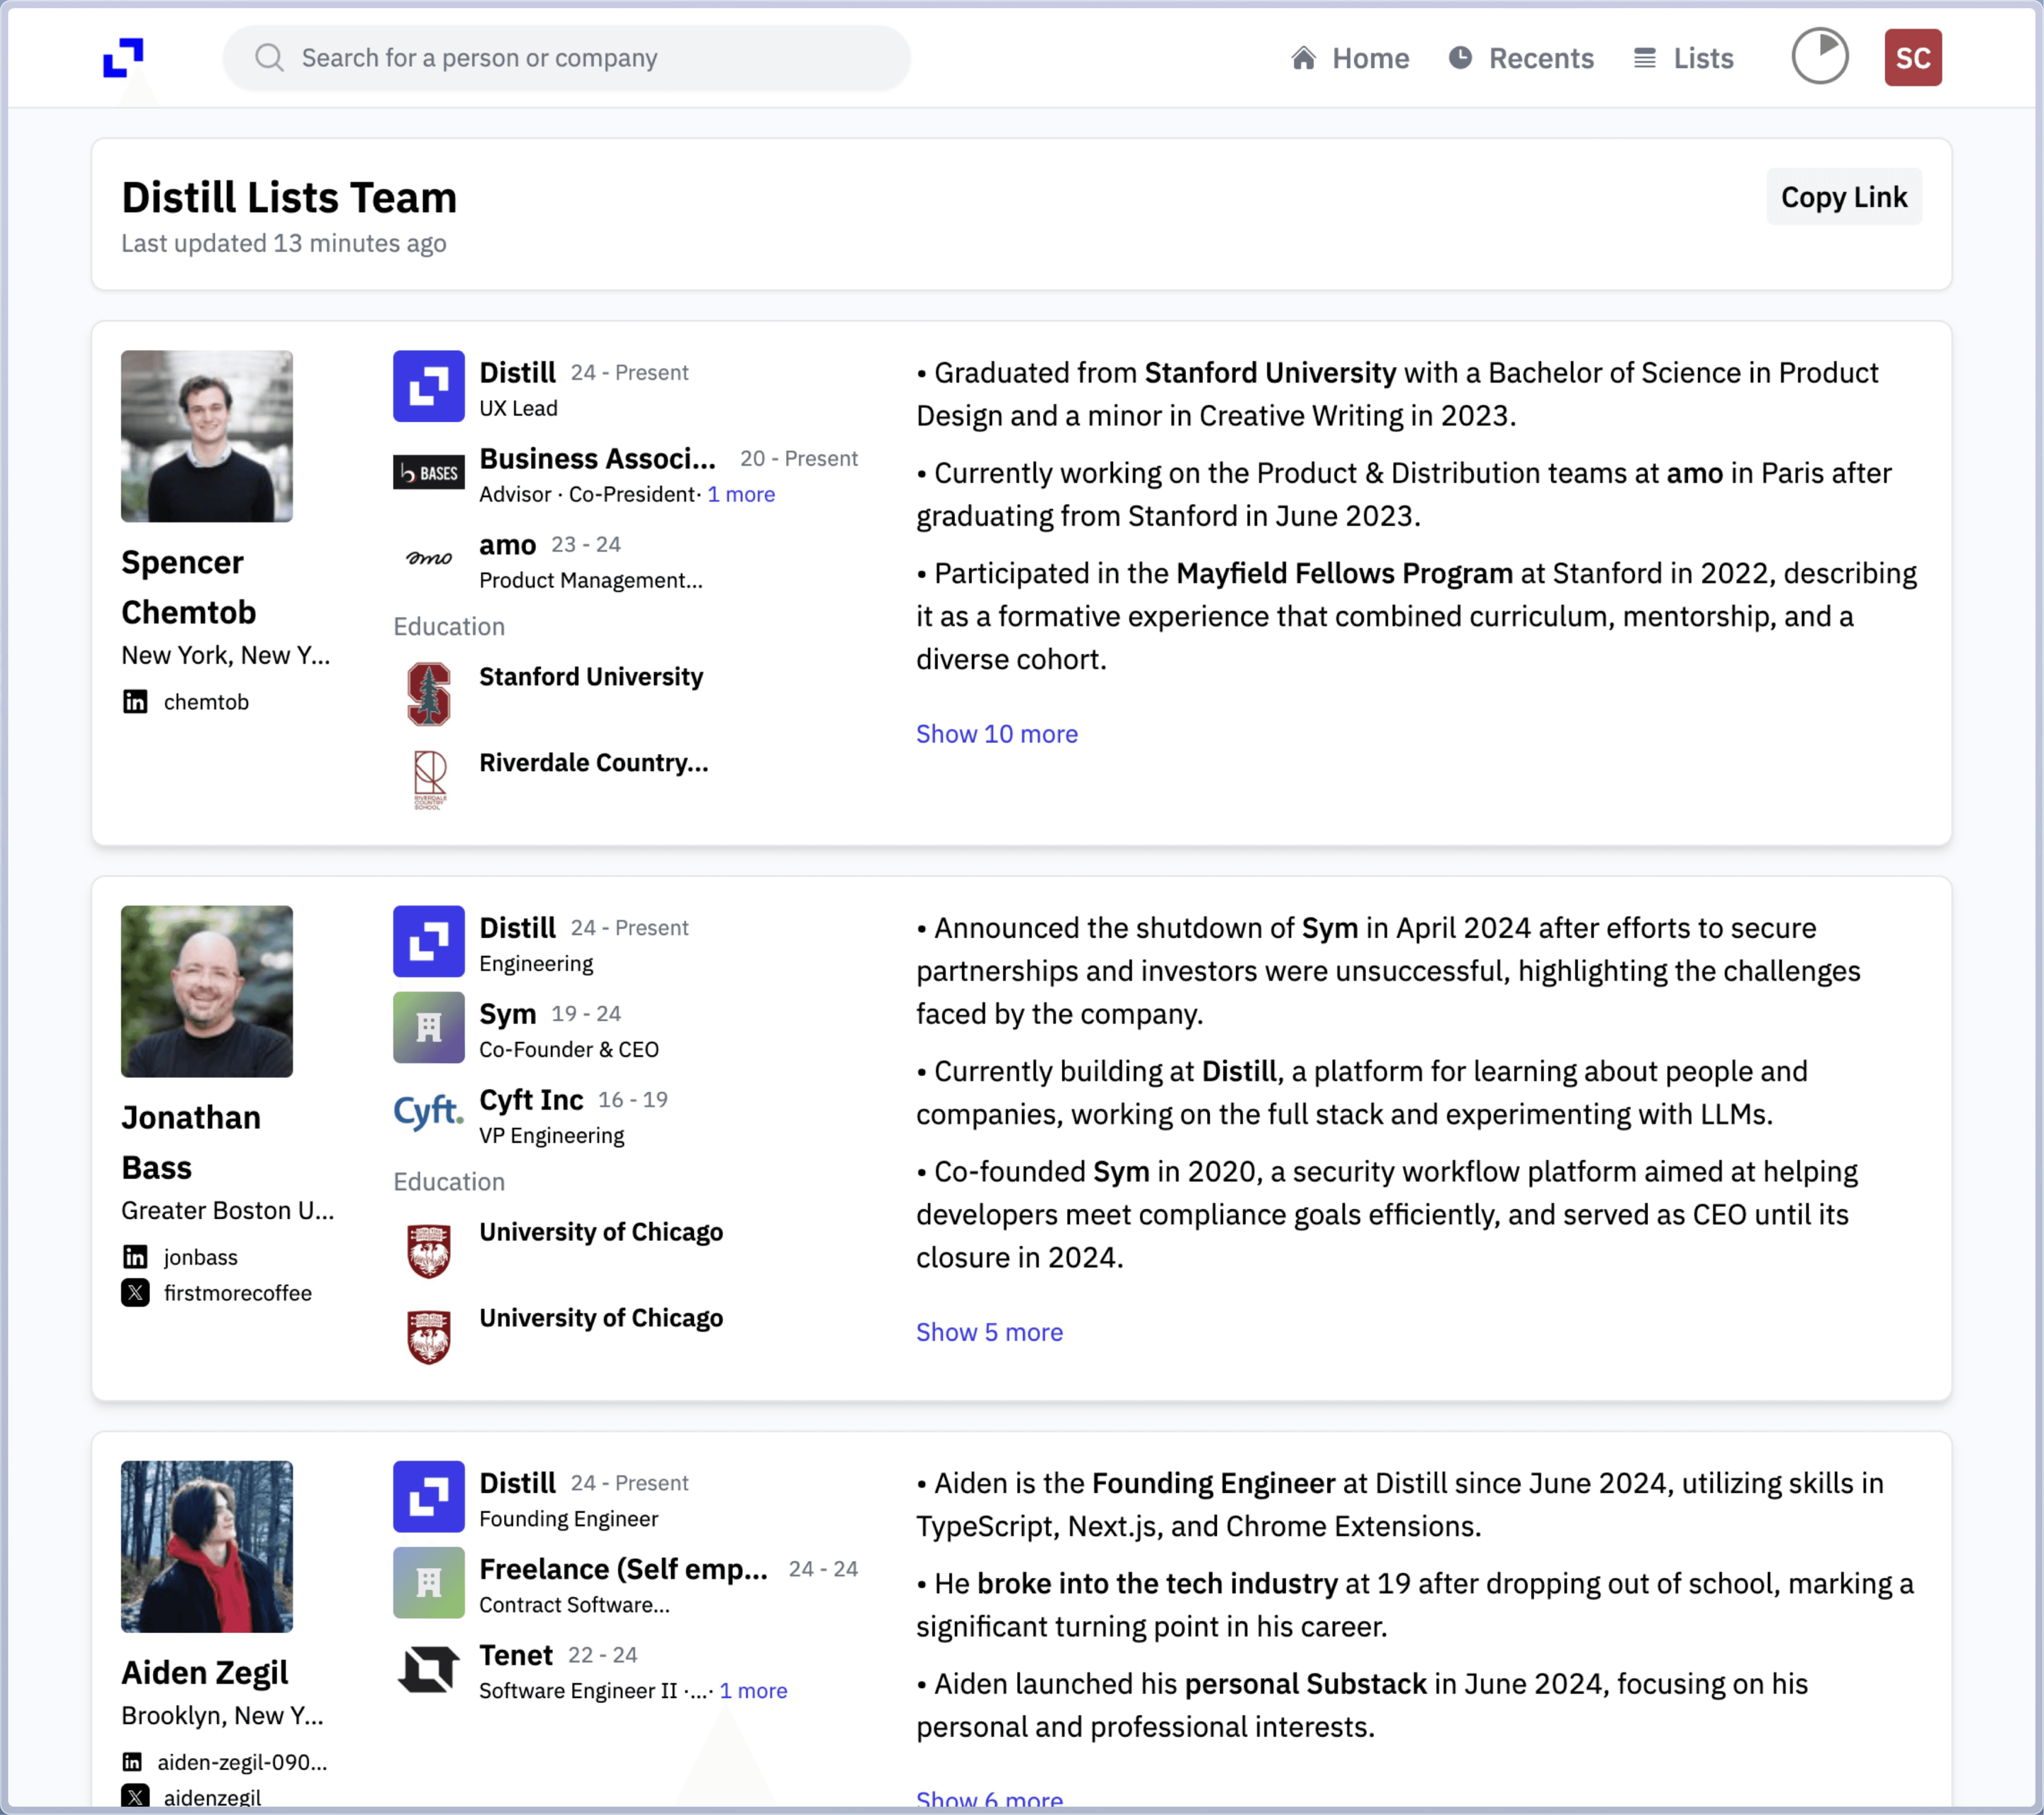Expand Aiden's bullets with Show 6 more
Image resolution: width=2044 pixels, height=1815 pixels.
(x=989, y=1800)
